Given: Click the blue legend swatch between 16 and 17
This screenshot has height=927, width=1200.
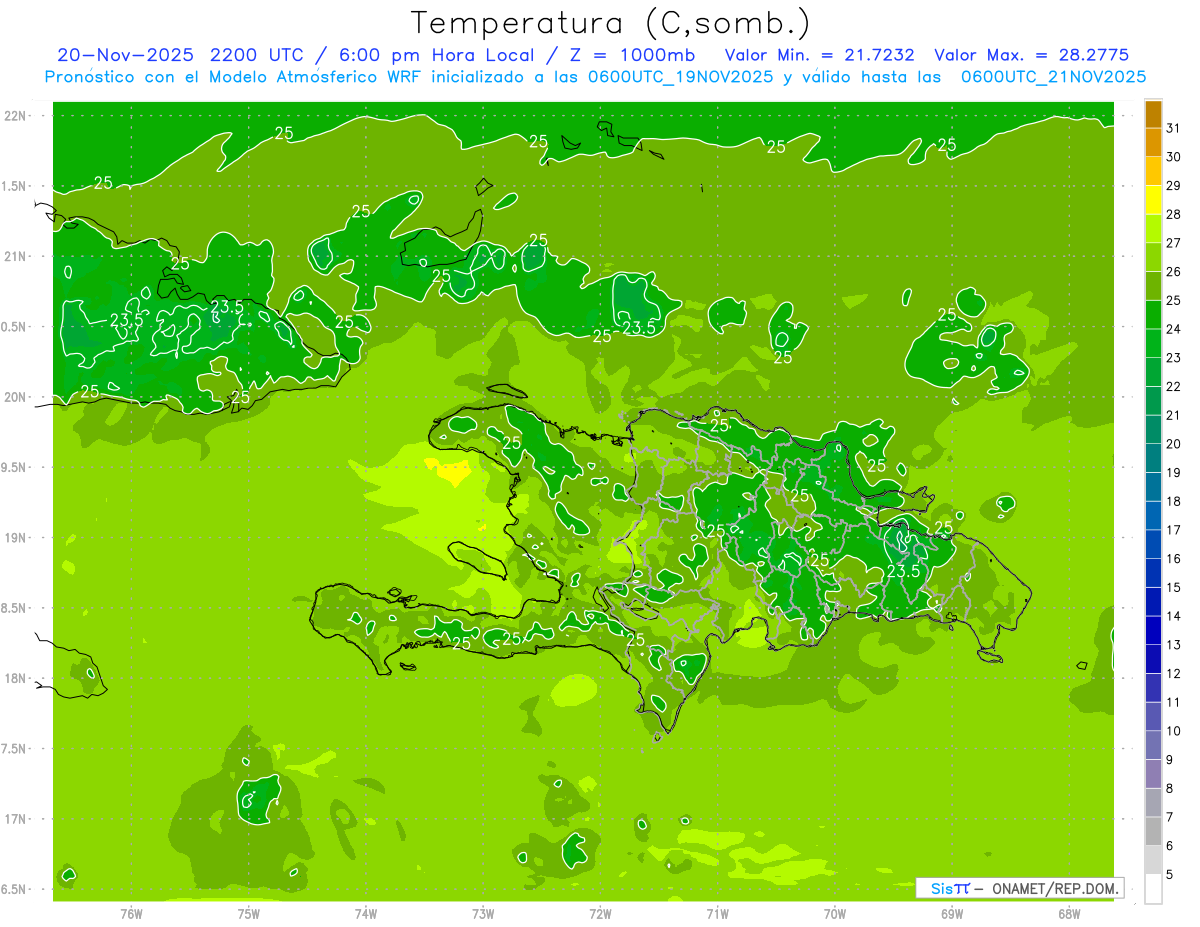Looking at the screenshot, I should [1153, 544].
